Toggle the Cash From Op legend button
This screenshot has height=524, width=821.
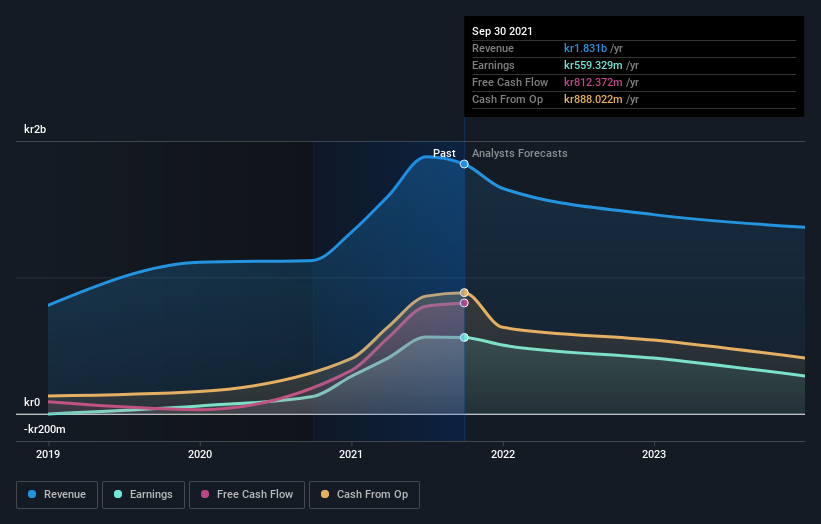coord(364,495)
